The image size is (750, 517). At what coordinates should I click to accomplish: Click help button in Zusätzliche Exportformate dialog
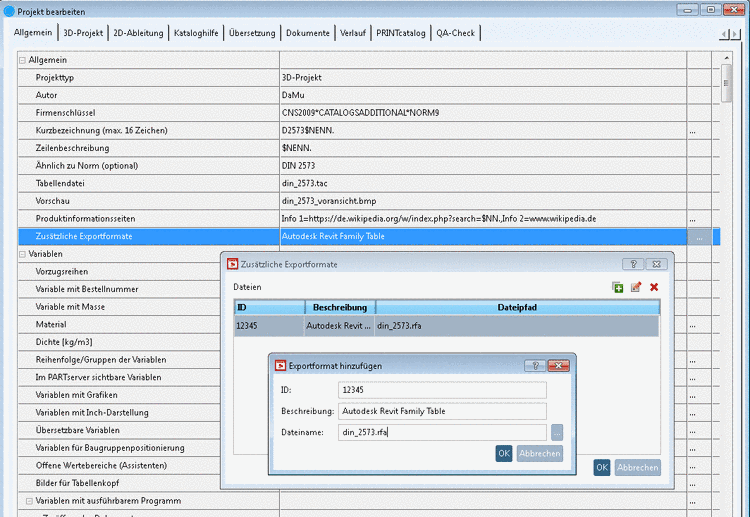[633, 264]
